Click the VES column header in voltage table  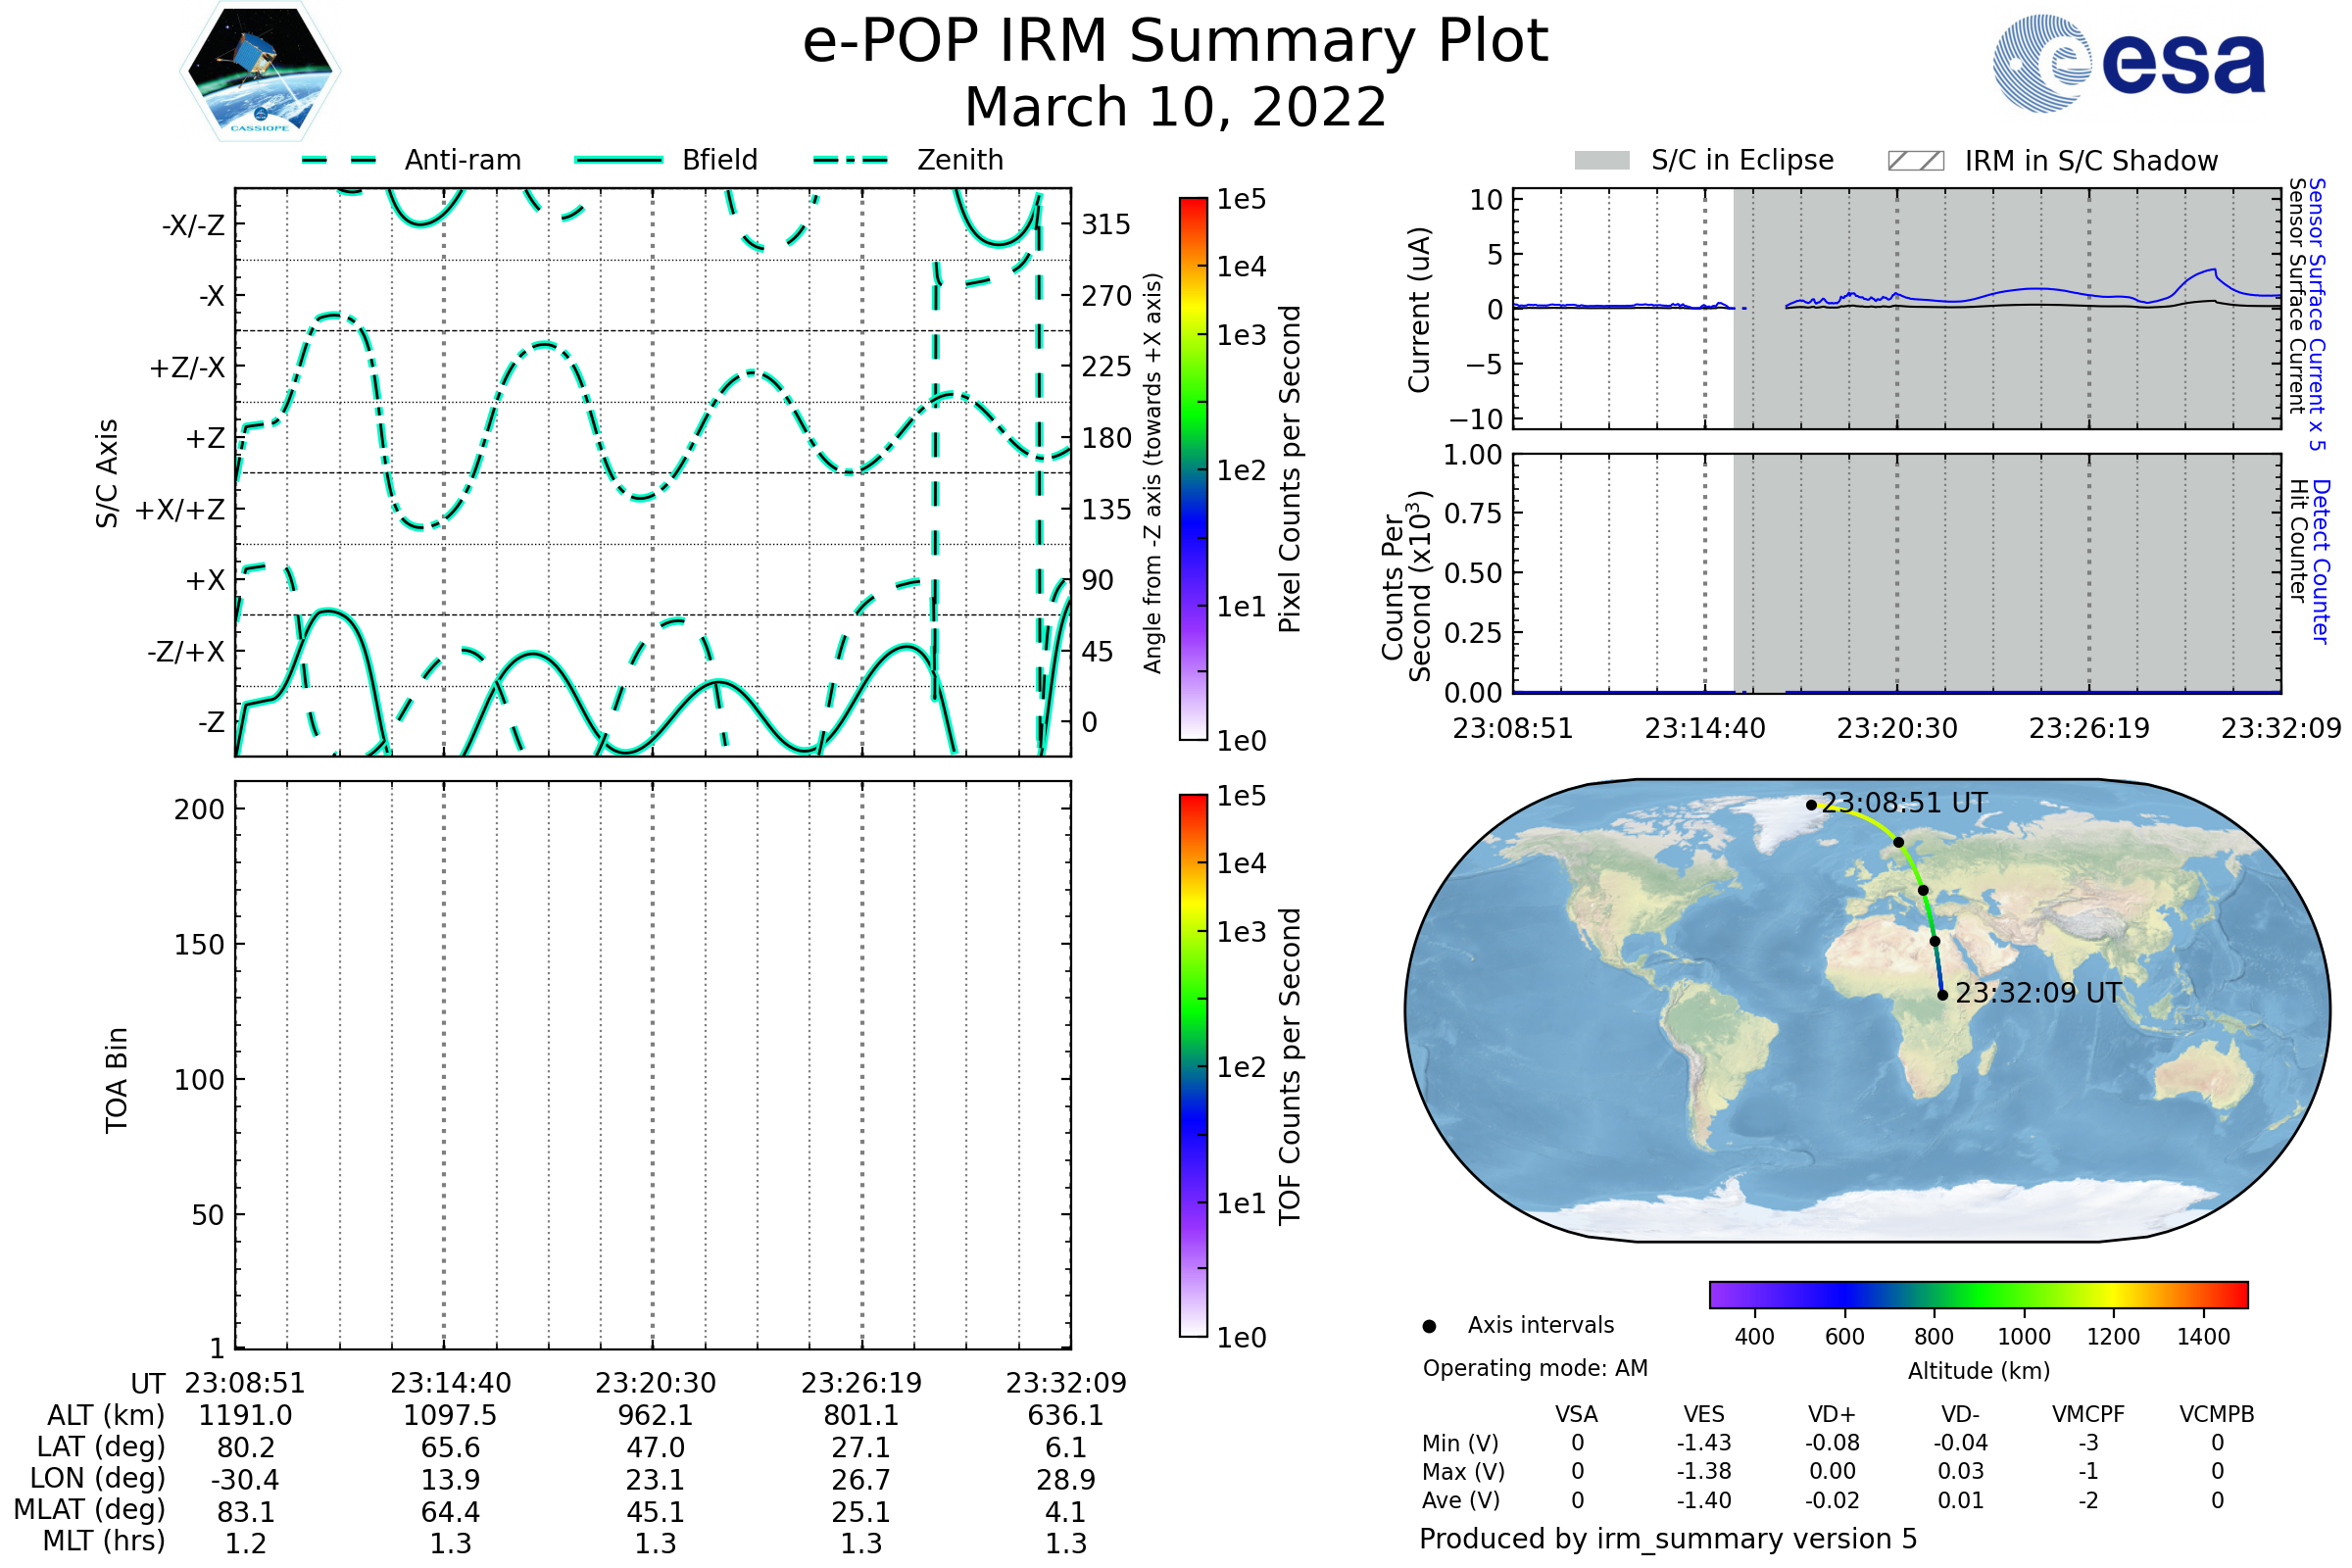[x=1703, y=1414]
